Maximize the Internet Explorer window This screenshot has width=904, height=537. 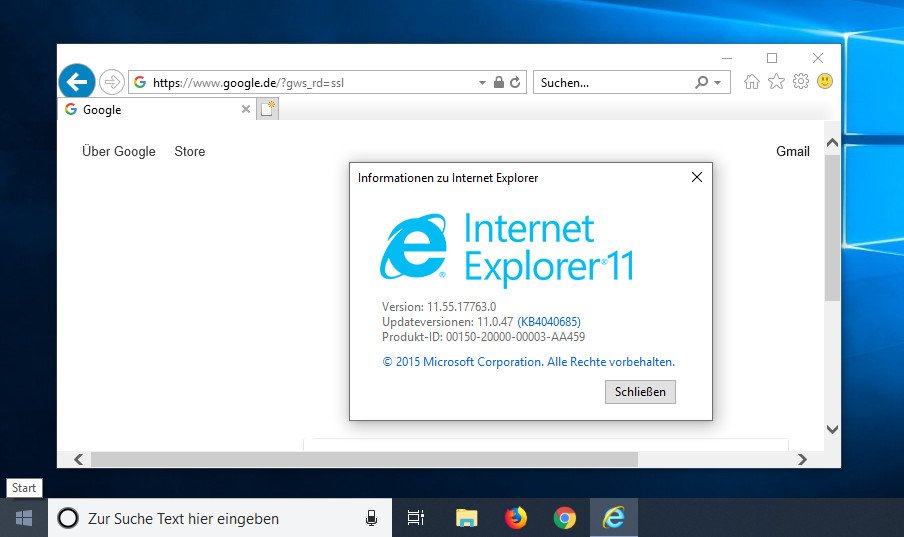click(772, 58)
